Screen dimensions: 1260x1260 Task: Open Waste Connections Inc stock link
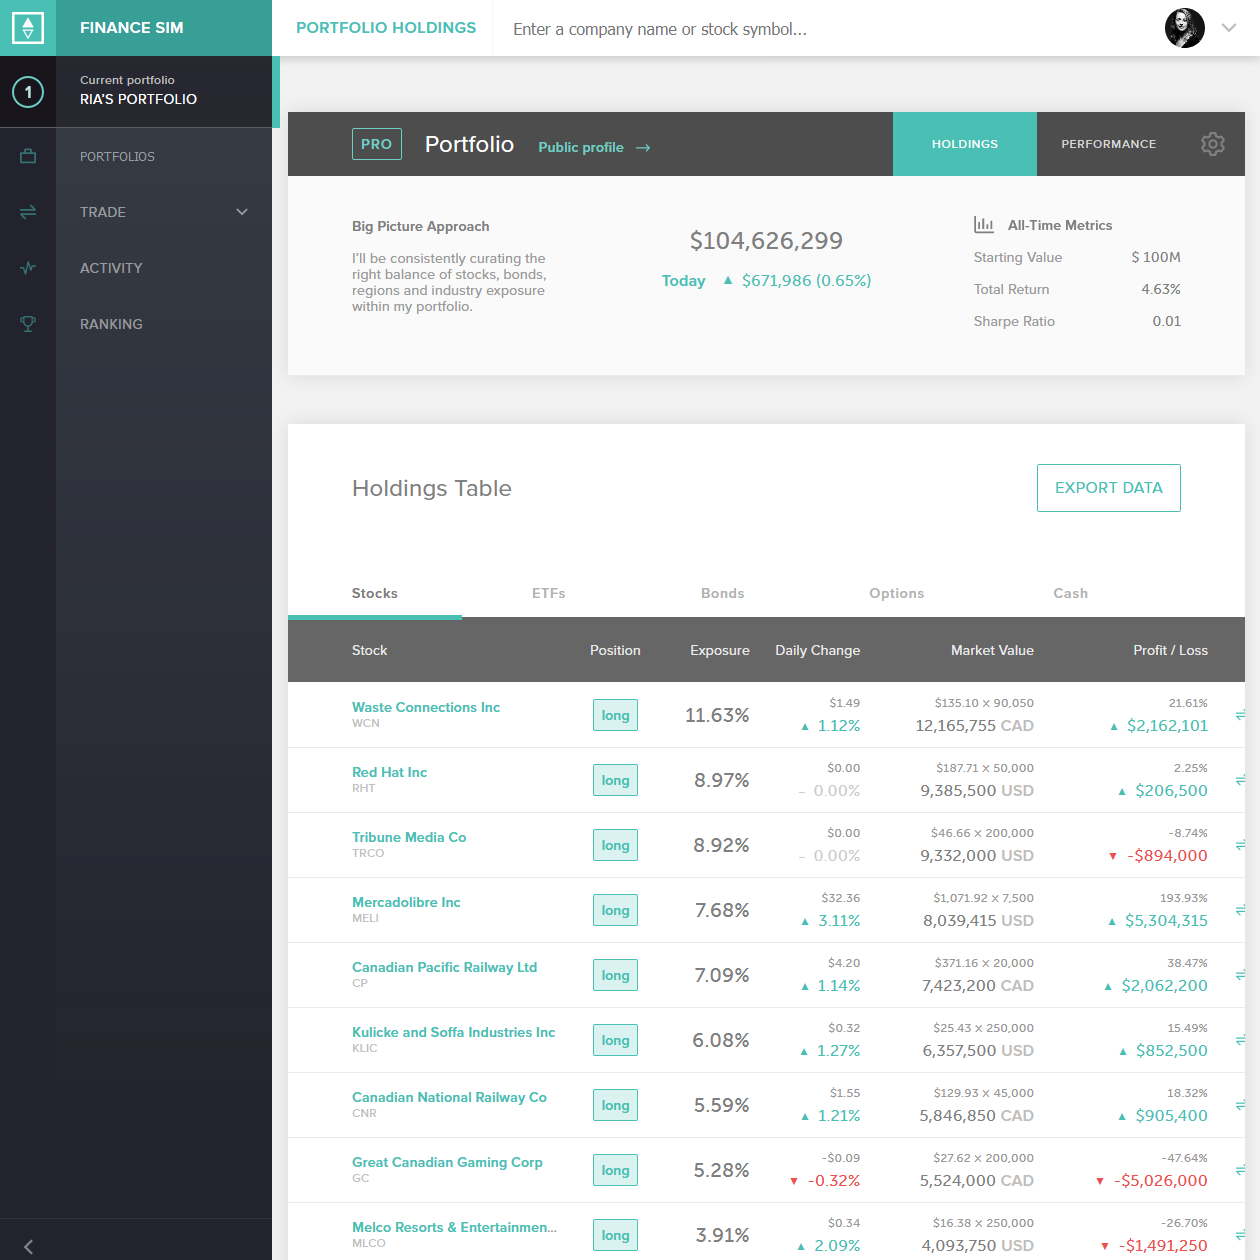[426, 707]
